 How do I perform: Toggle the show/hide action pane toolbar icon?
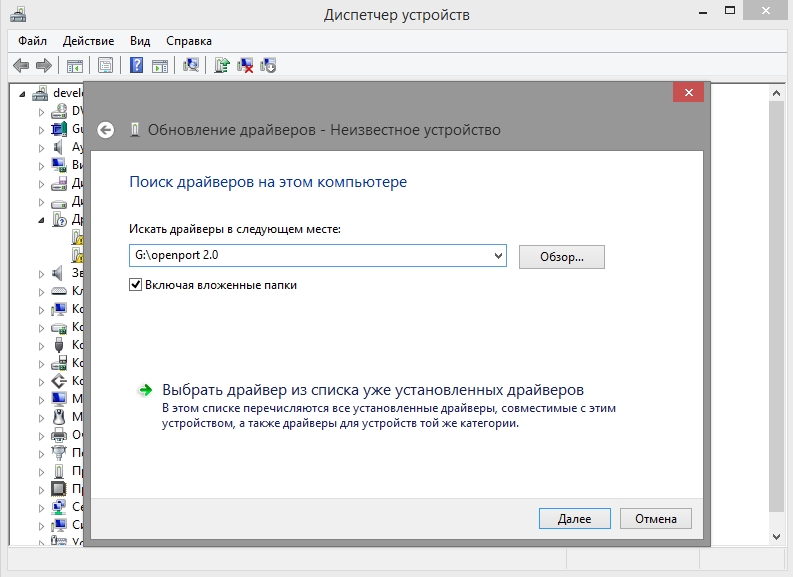pyautogui.click(x=160, y=66)
